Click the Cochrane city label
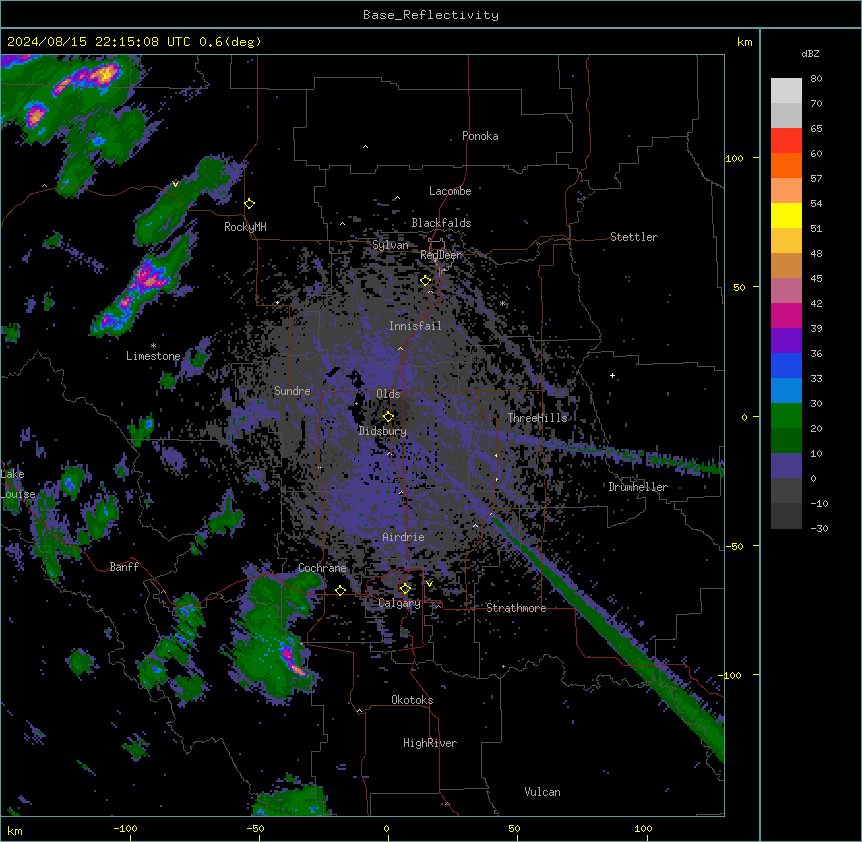Viewport: 862px width, 842px height. coord(322,568)
